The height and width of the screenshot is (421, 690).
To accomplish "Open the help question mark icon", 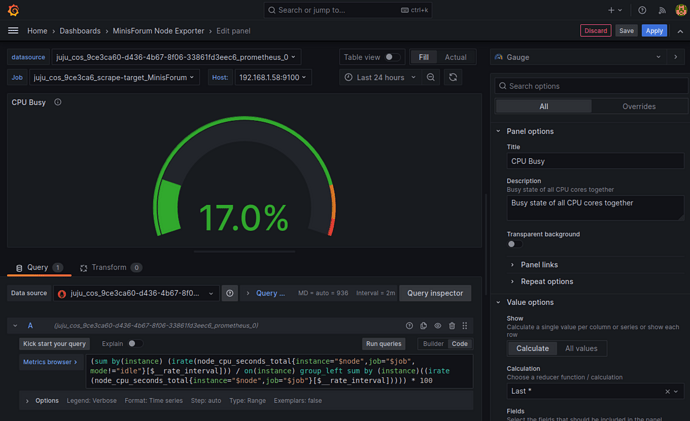I will tap(642, 10).
